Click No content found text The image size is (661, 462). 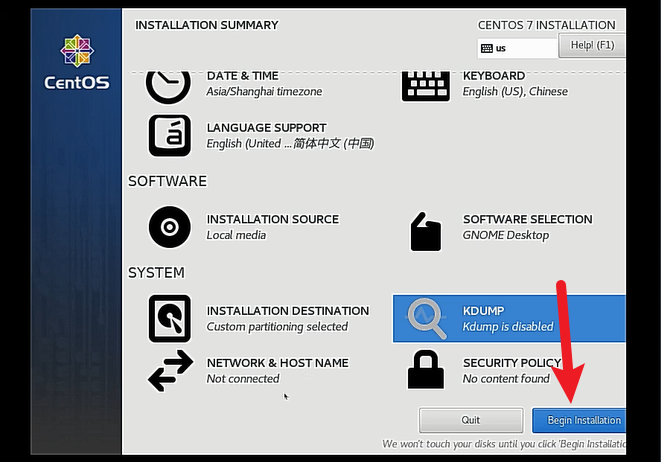[506, 379]
